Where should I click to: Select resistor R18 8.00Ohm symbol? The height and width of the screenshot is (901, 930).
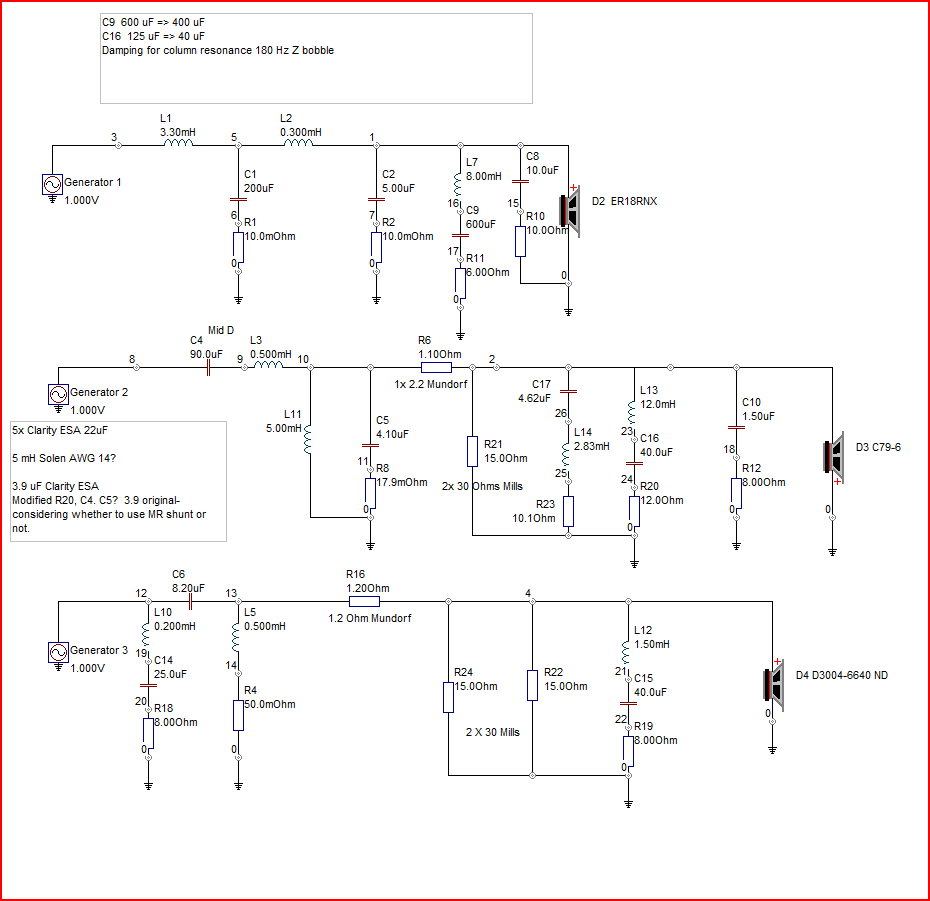(148, 733)
